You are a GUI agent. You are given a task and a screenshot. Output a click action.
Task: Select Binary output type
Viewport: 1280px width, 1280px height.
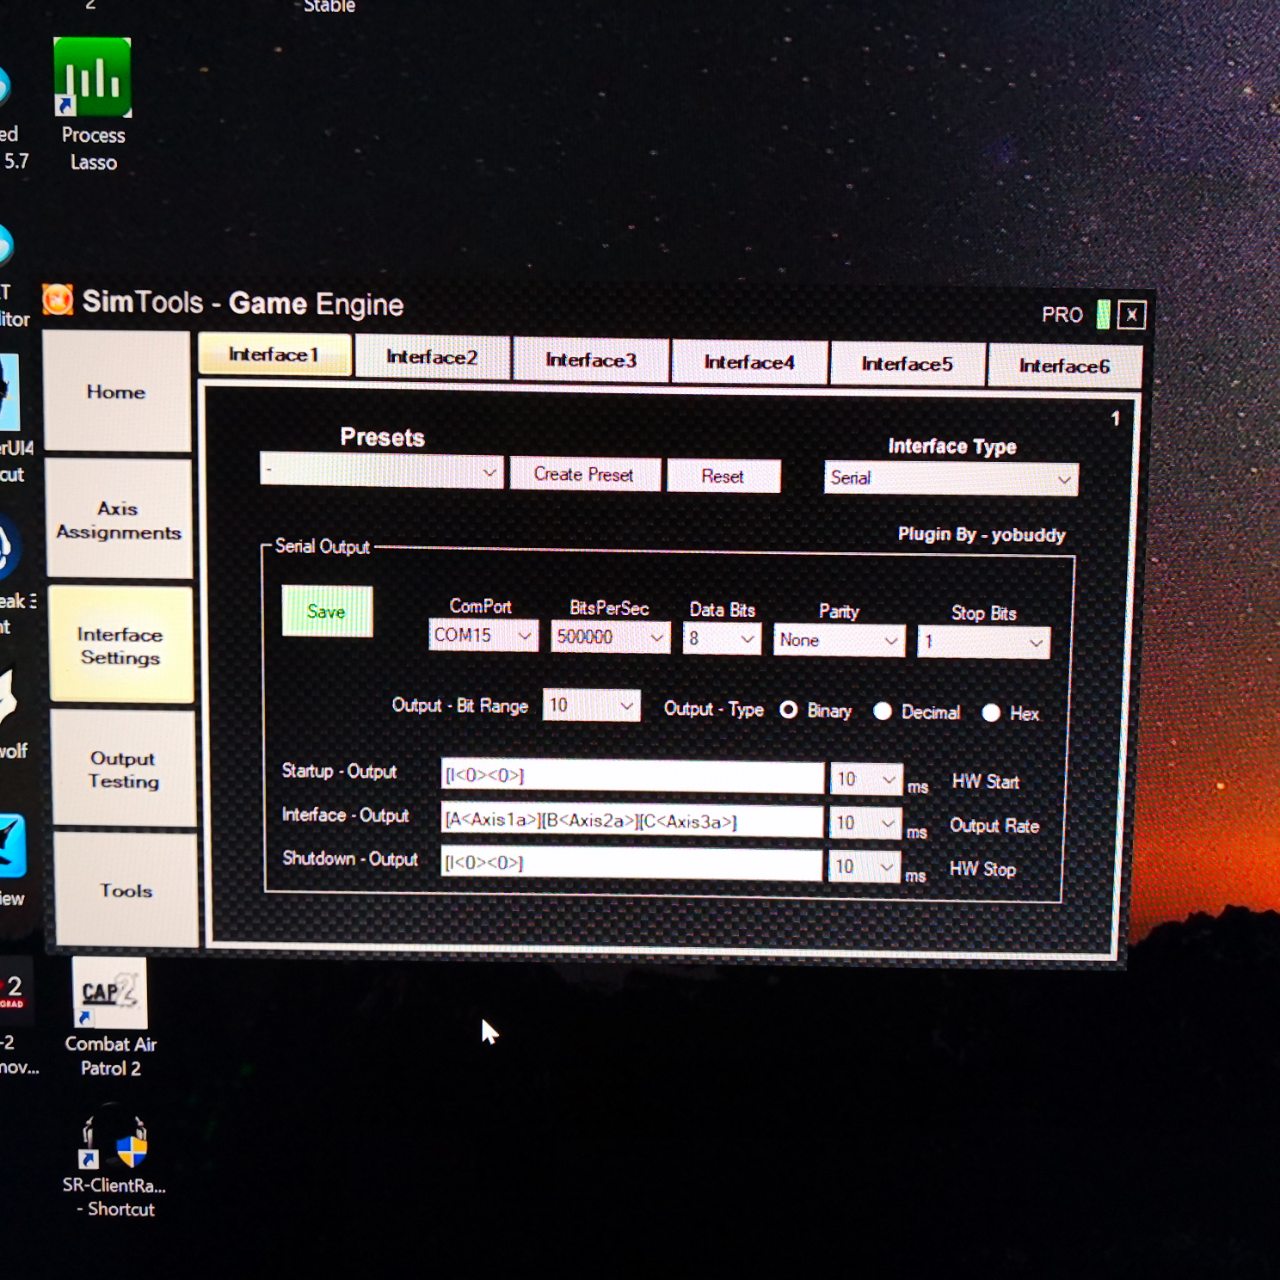pyautogui.click(x=789, y=709)
